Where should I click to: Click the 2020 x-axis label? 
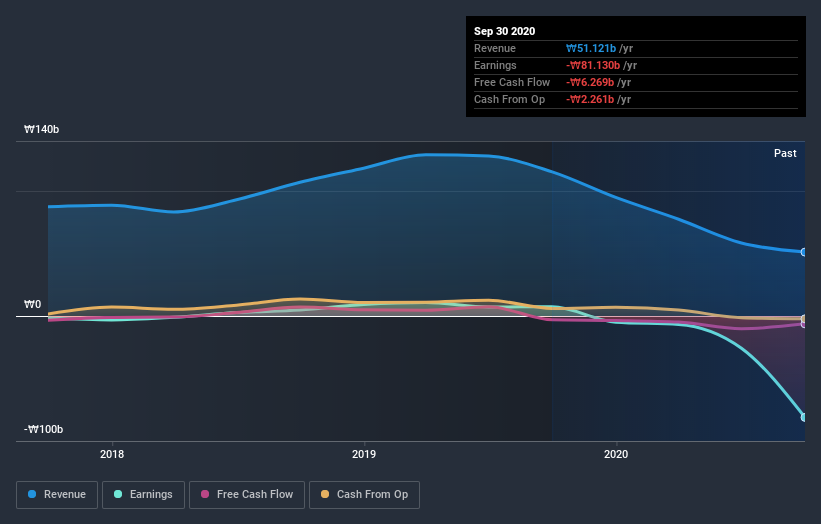point(616,454)
